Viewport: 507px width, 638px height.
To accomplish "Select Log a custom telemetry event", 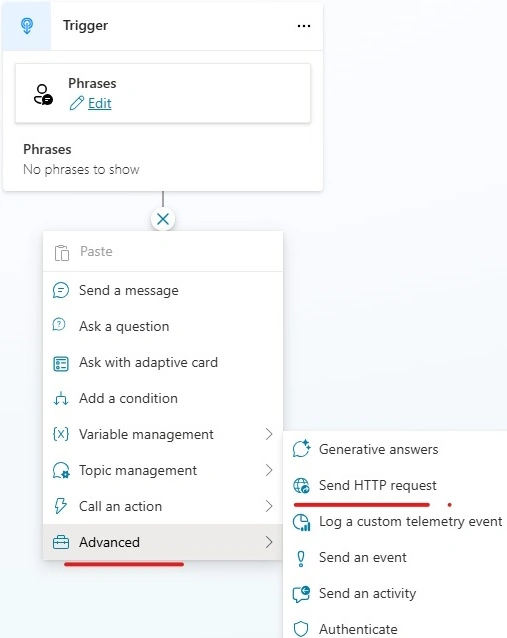I will [x=395, y=521].
